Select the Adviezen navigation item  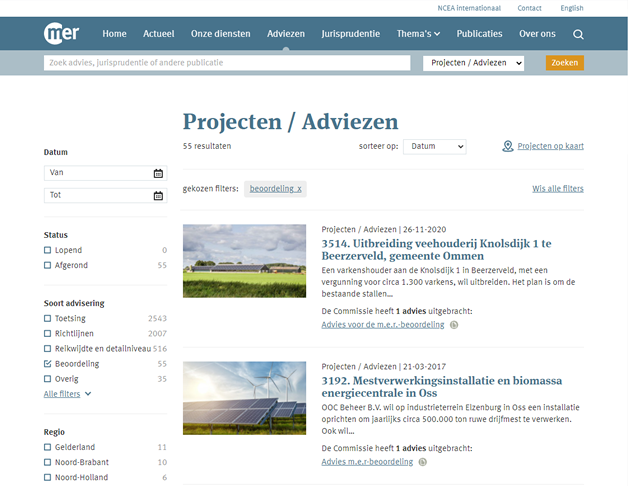pos(286,34)
